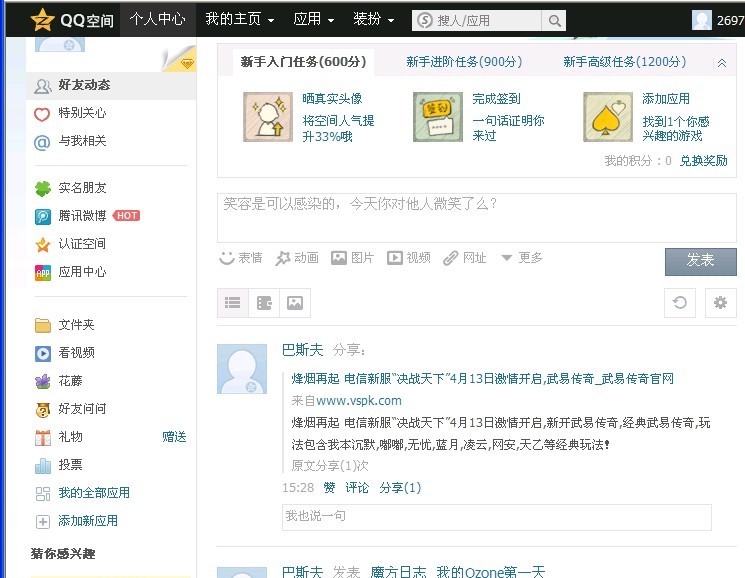Click the 认证空间 star icon
This screenshot has height=578, width=745.
click(x=43, y=245)
